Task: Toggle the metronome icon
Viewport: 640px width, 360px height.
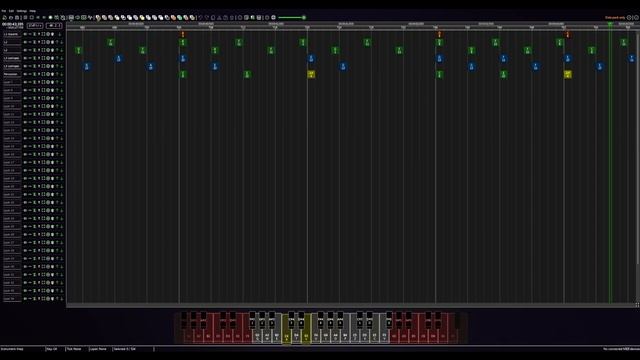Action: coord(63,18)
